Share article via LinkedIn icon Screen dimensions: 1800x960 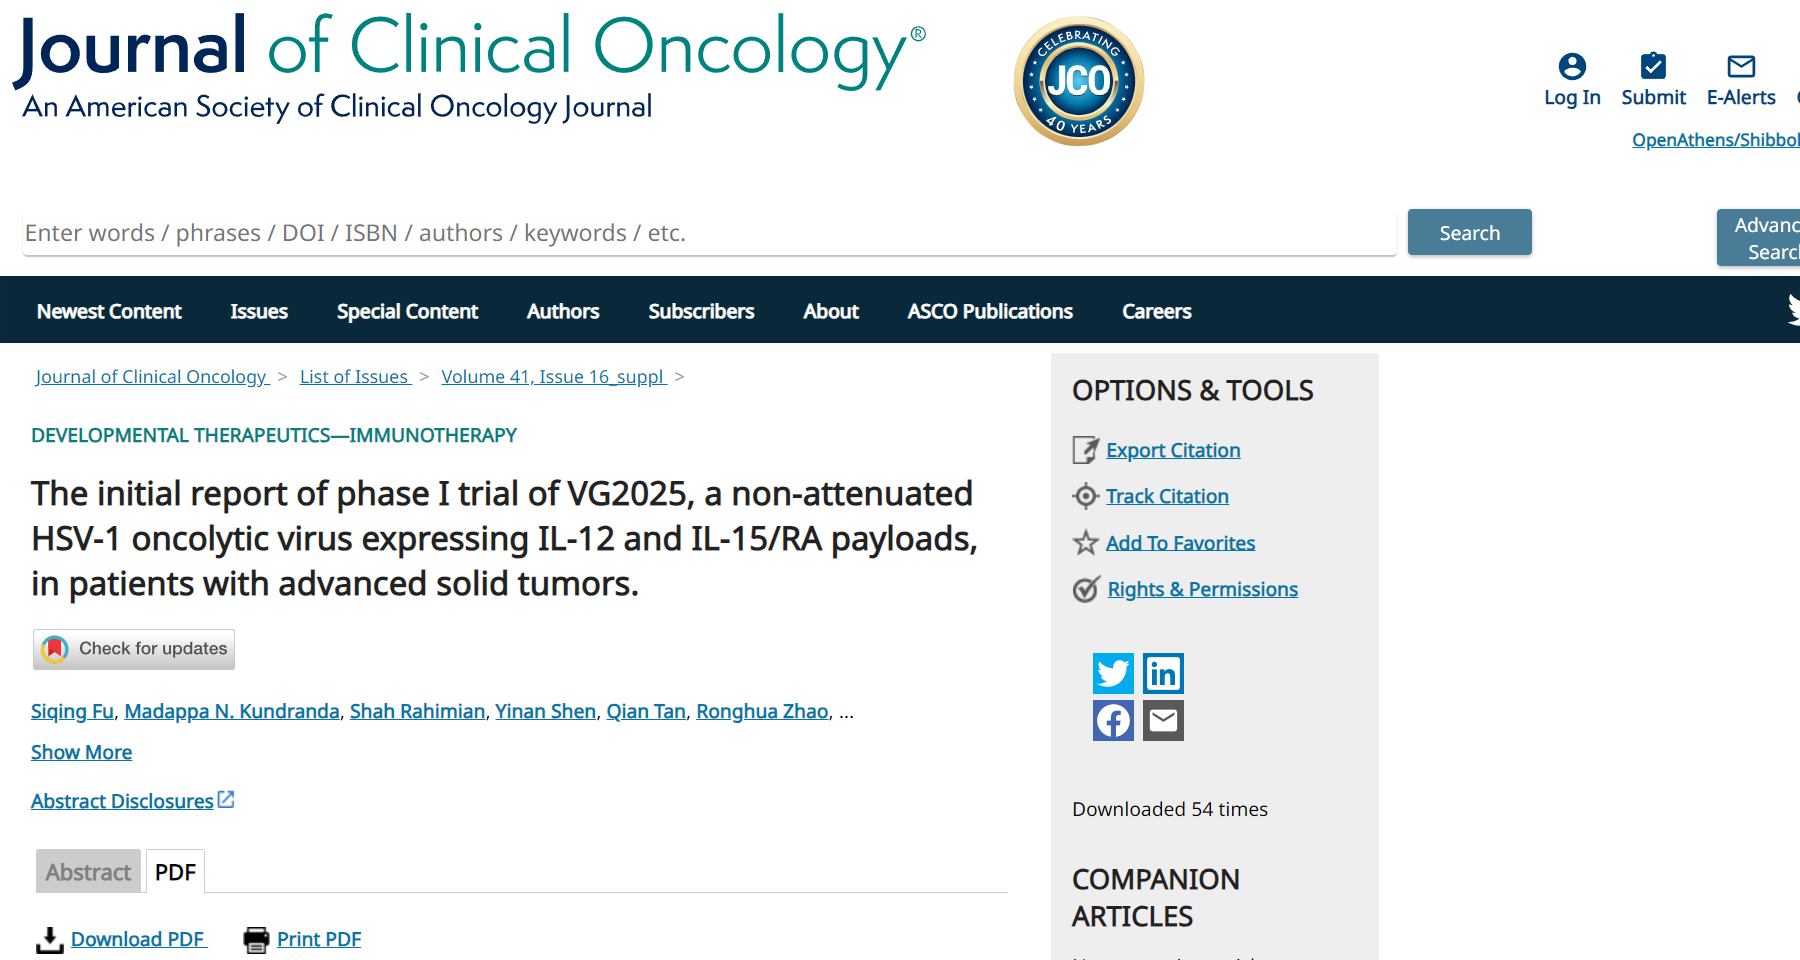[1163, 673]
